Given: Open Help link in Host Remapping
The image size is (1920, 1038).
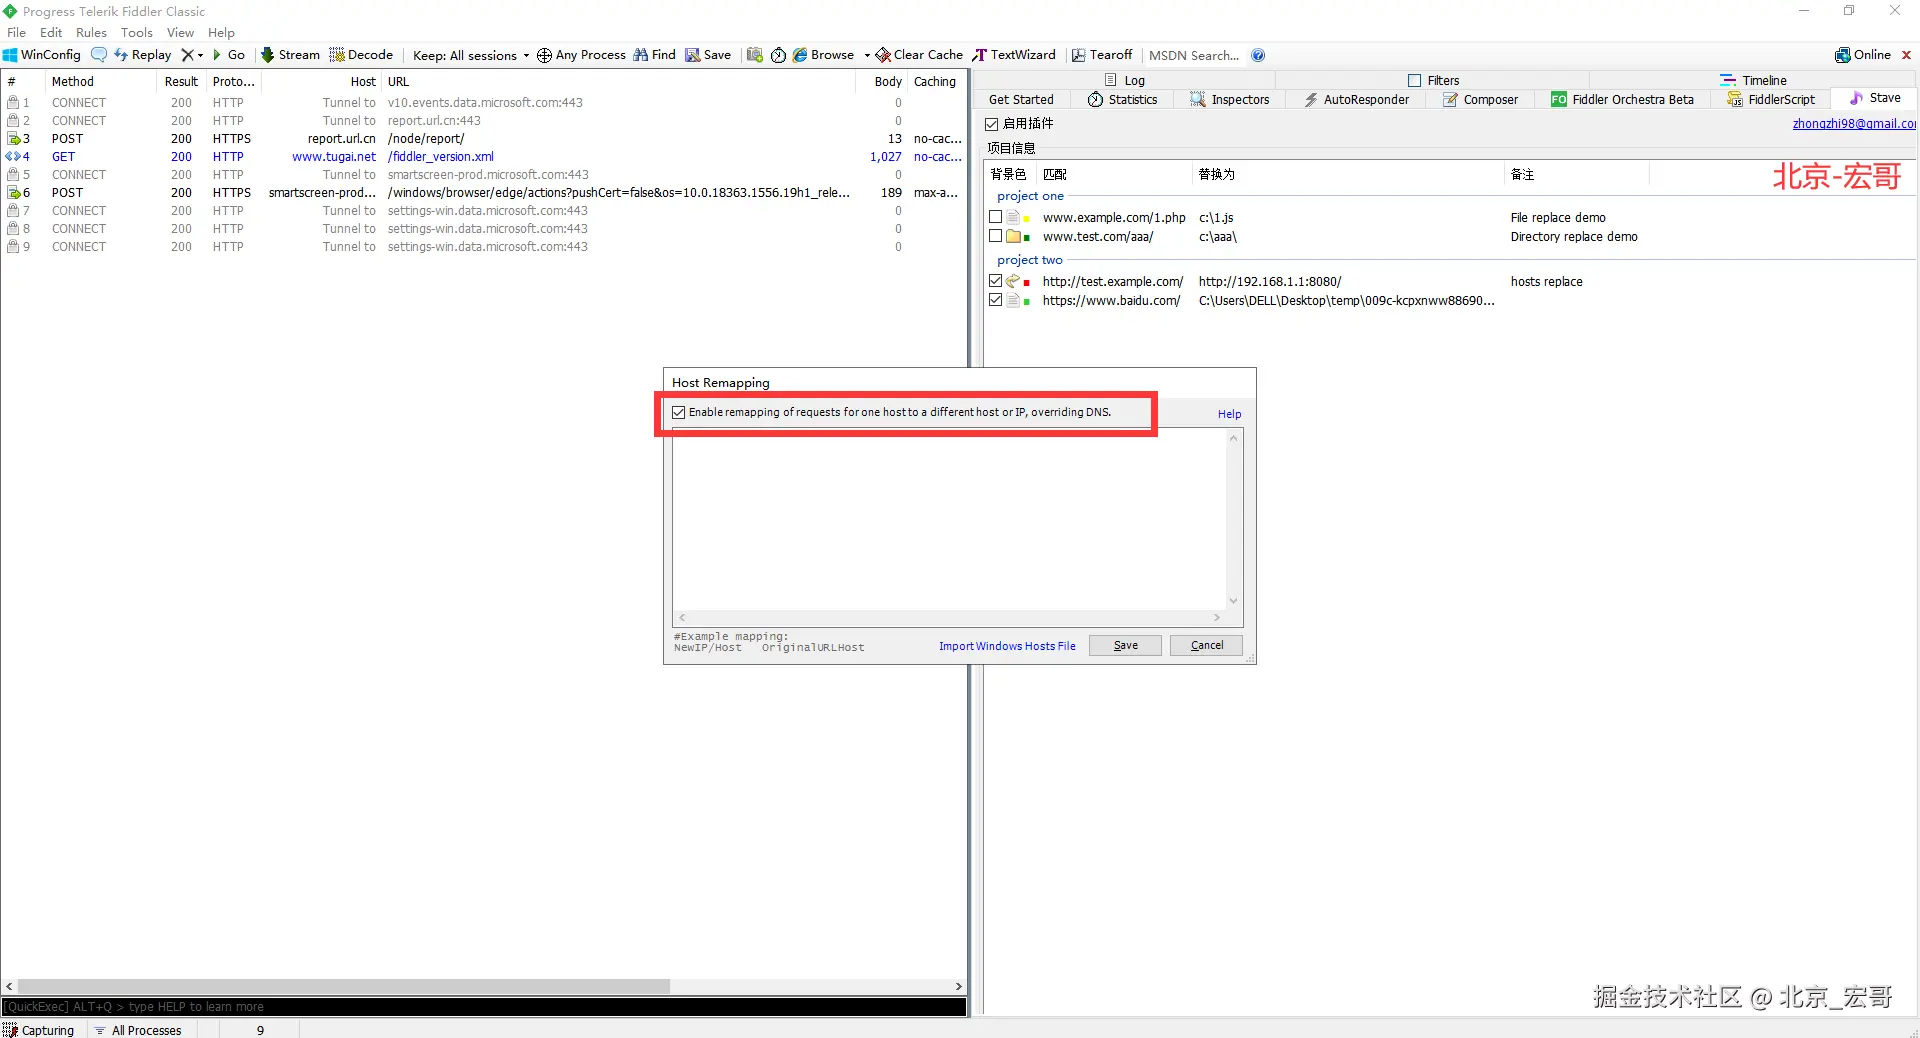Looking at the screenshot, I should [1229, 414].
